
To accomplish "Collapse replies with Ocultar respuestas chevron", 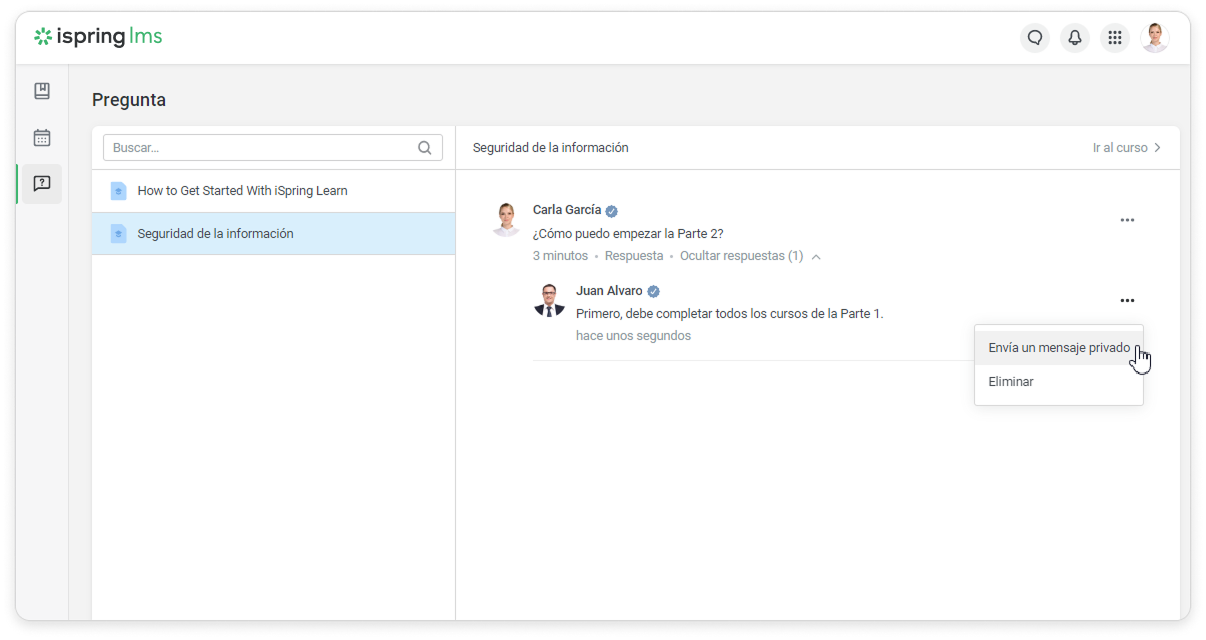I will [x=816, y=257].
